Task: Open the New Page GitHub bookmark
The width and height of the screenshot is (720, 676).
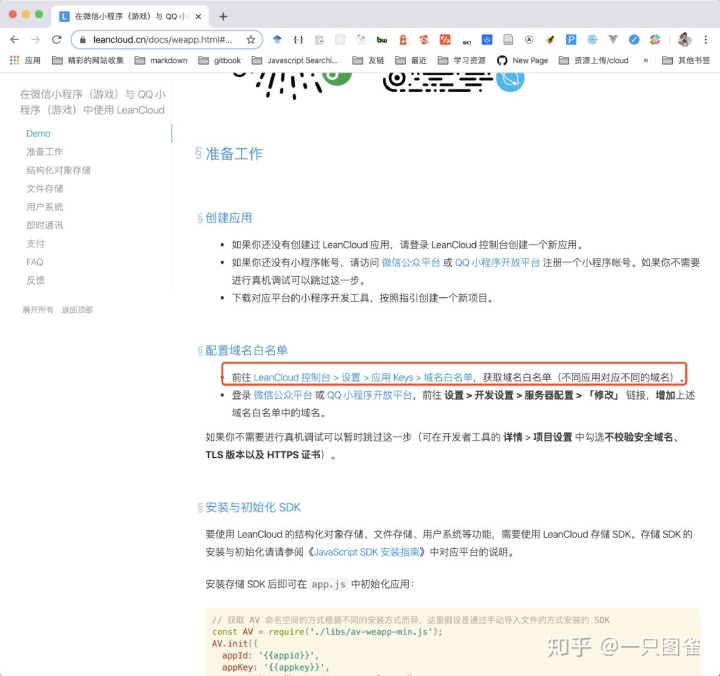Action: pyautogui.click(x=523, y=60)
